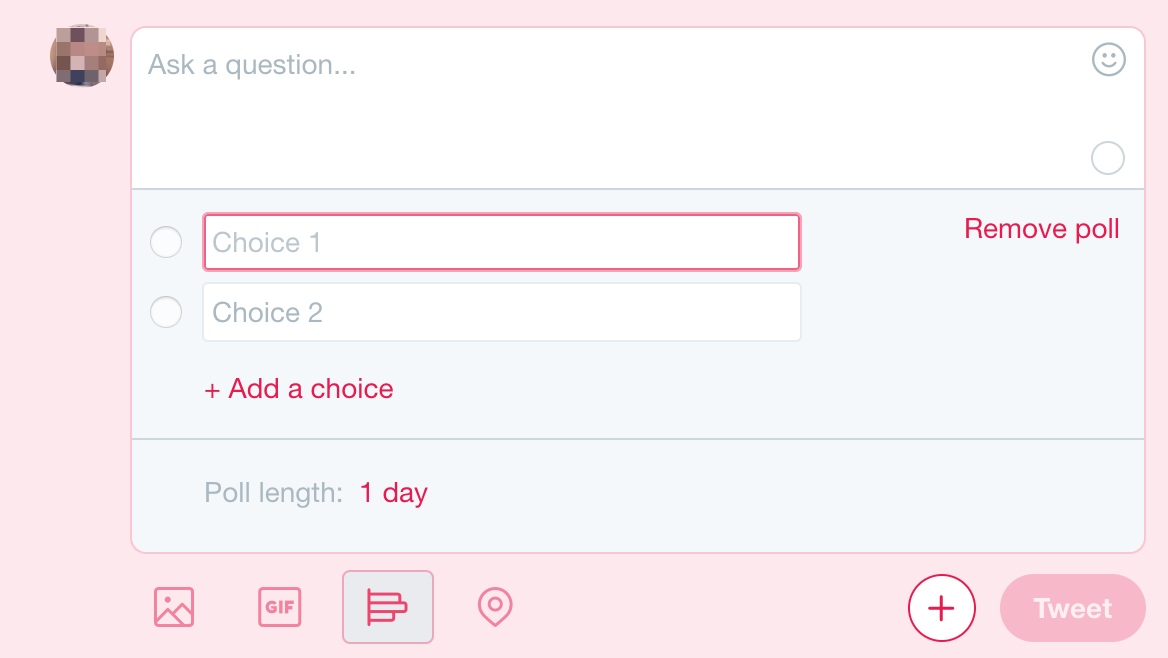Open the GIF picker icon
Image resolution: width=1168 pixels, height=658 pixels.
[279, 607]
